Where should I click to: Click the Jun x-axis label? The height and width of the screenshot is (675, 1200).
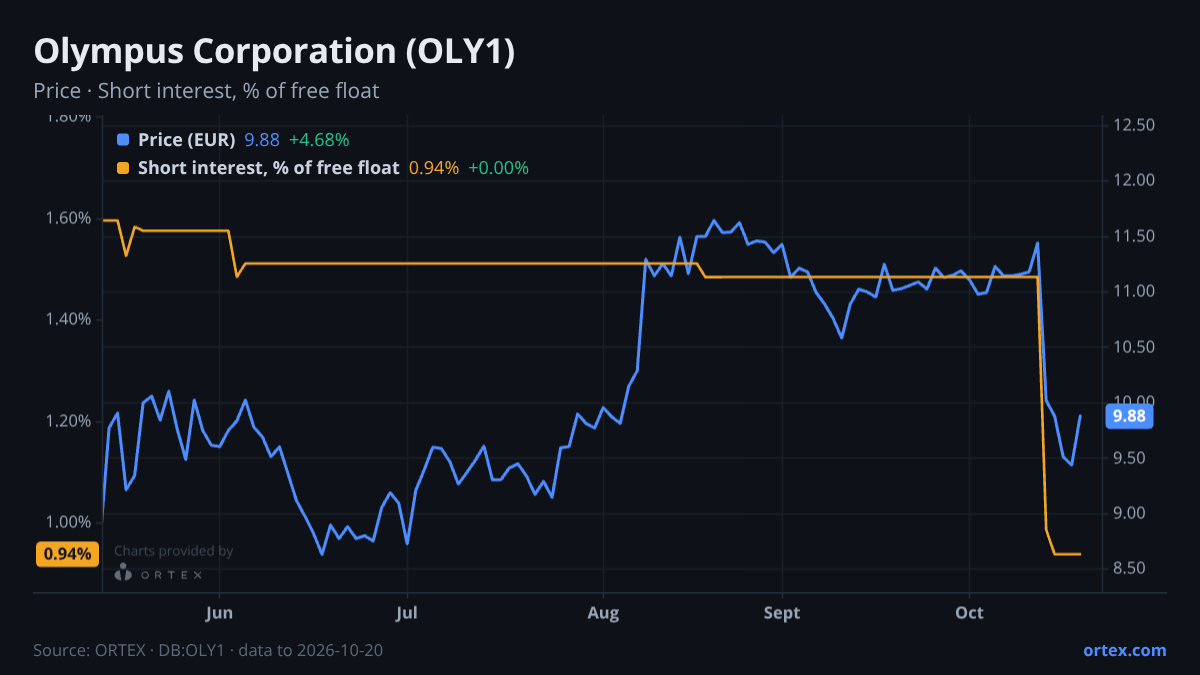coord(219,613)
